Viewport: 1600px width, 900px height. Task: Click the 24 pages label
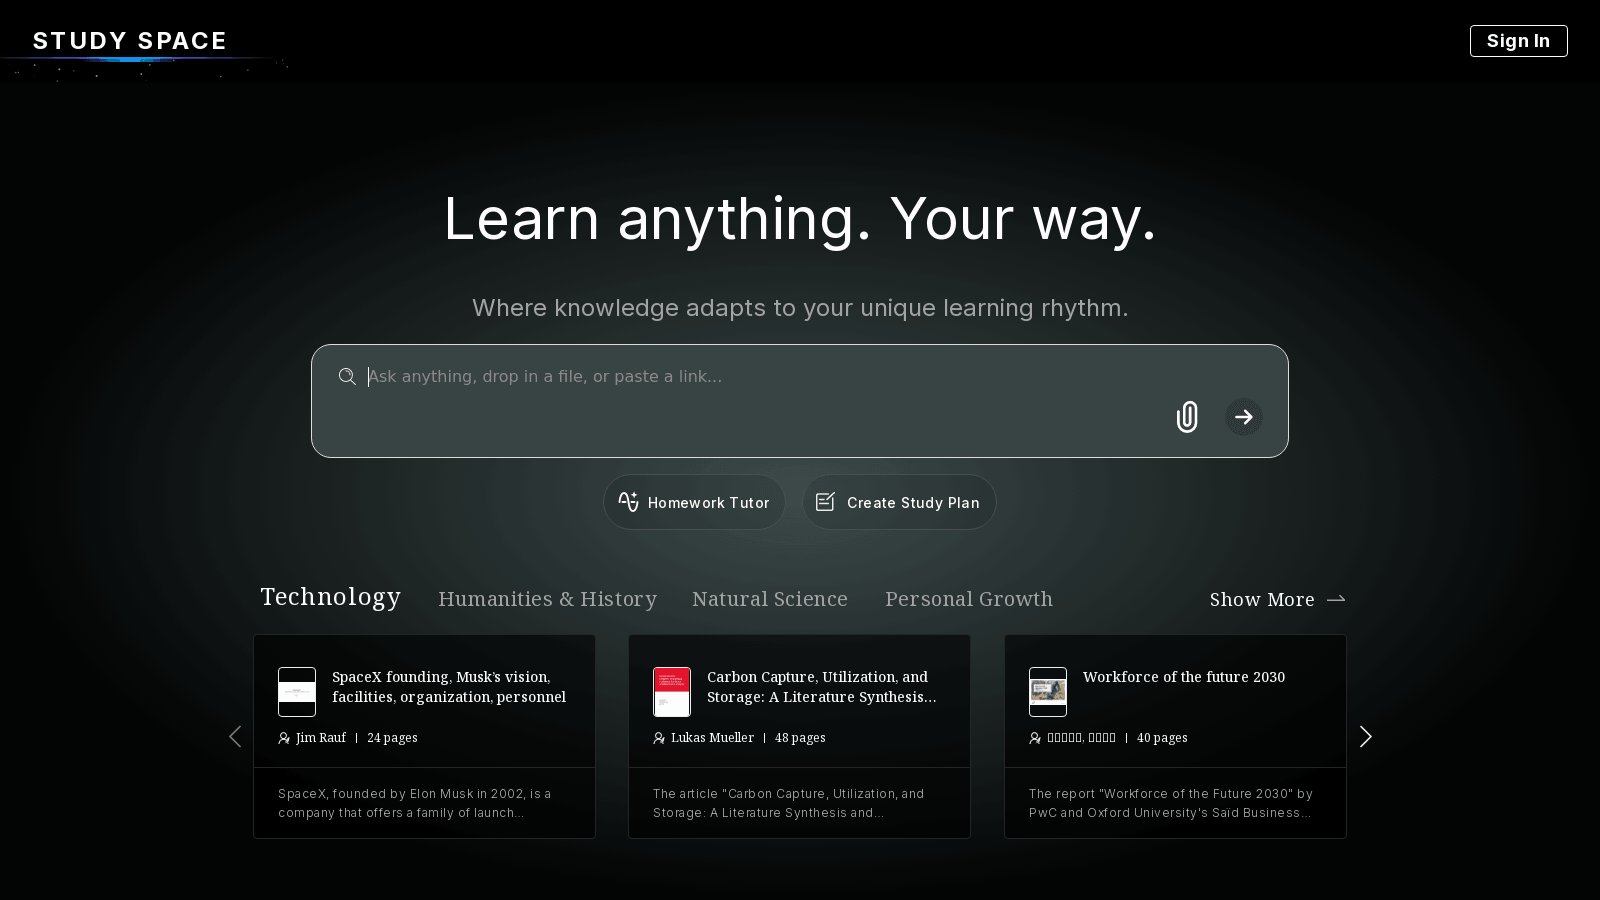[x=392, y=738]
